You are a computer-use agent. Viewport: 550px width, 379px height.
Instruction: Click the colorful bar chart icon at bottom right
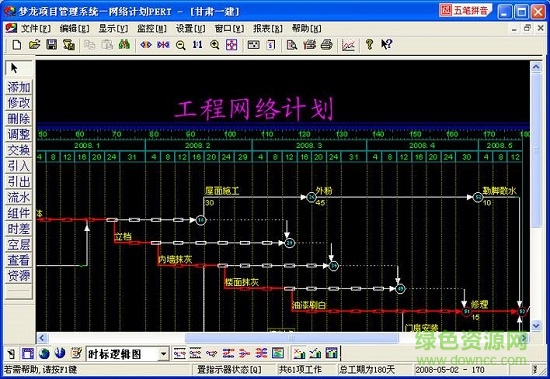[332, 353]
